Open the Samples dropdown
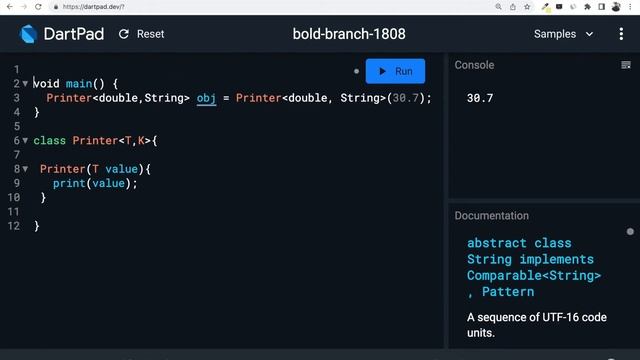 (x=564, y=34)
